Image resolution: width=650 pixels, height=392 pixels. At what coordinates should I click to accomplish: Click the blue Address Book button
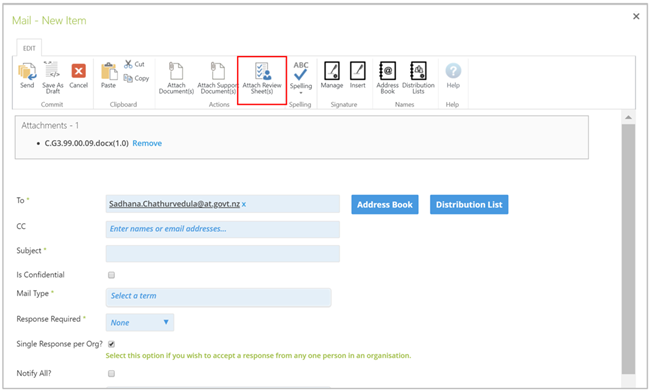(385, 204)
